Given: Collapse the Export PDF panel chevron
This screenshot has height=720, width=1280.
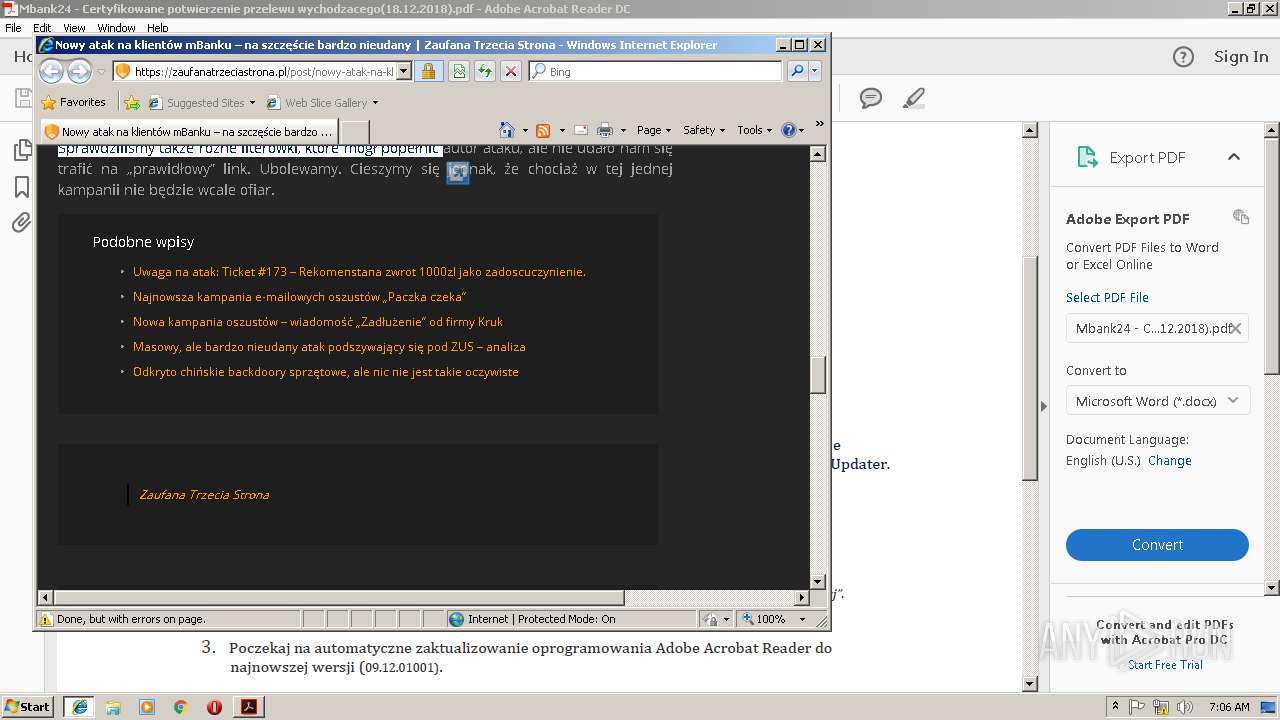Looking at the screenshot, I should click(x=1234, y=157).
